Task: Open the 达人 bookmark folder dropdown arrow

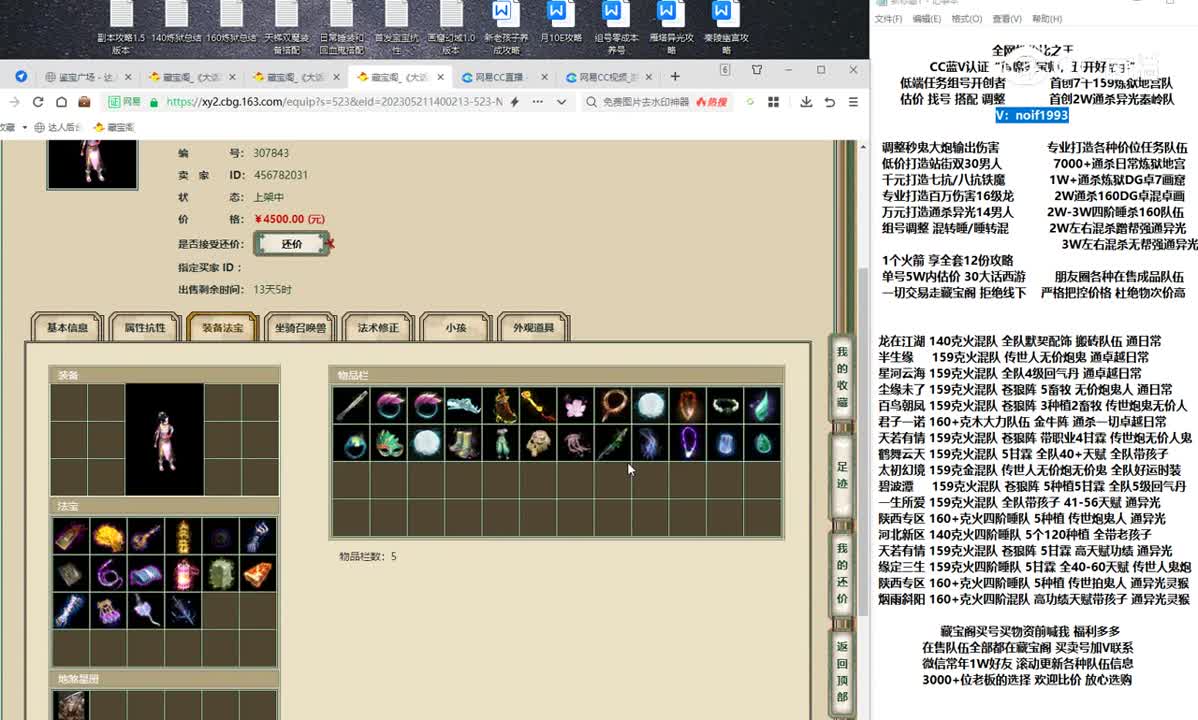Action: tap(25, 126)
